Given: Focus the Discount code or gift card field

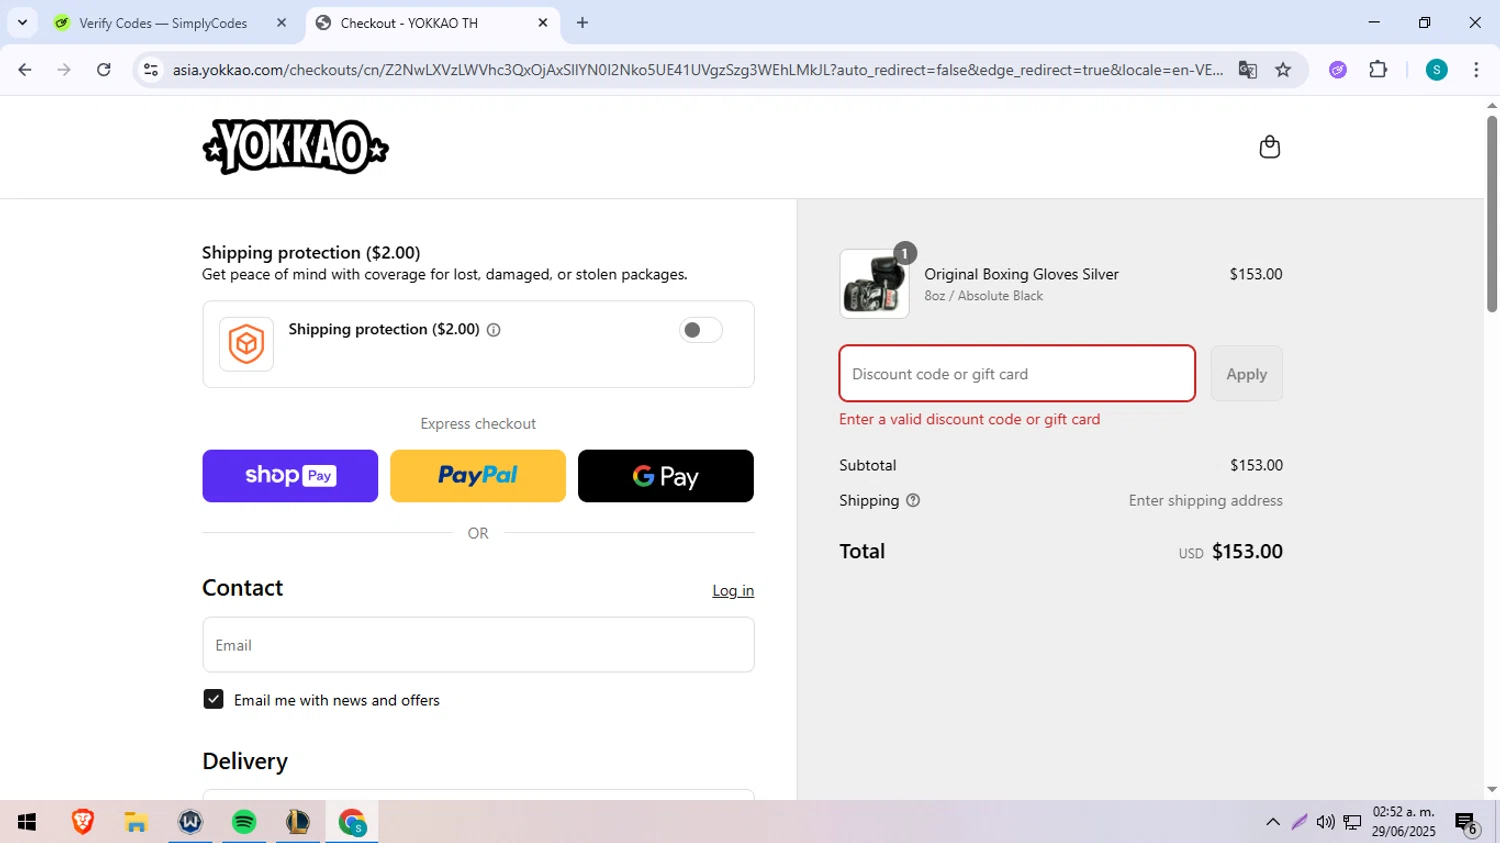Looking at the screenshot, I should point(1017,374).
